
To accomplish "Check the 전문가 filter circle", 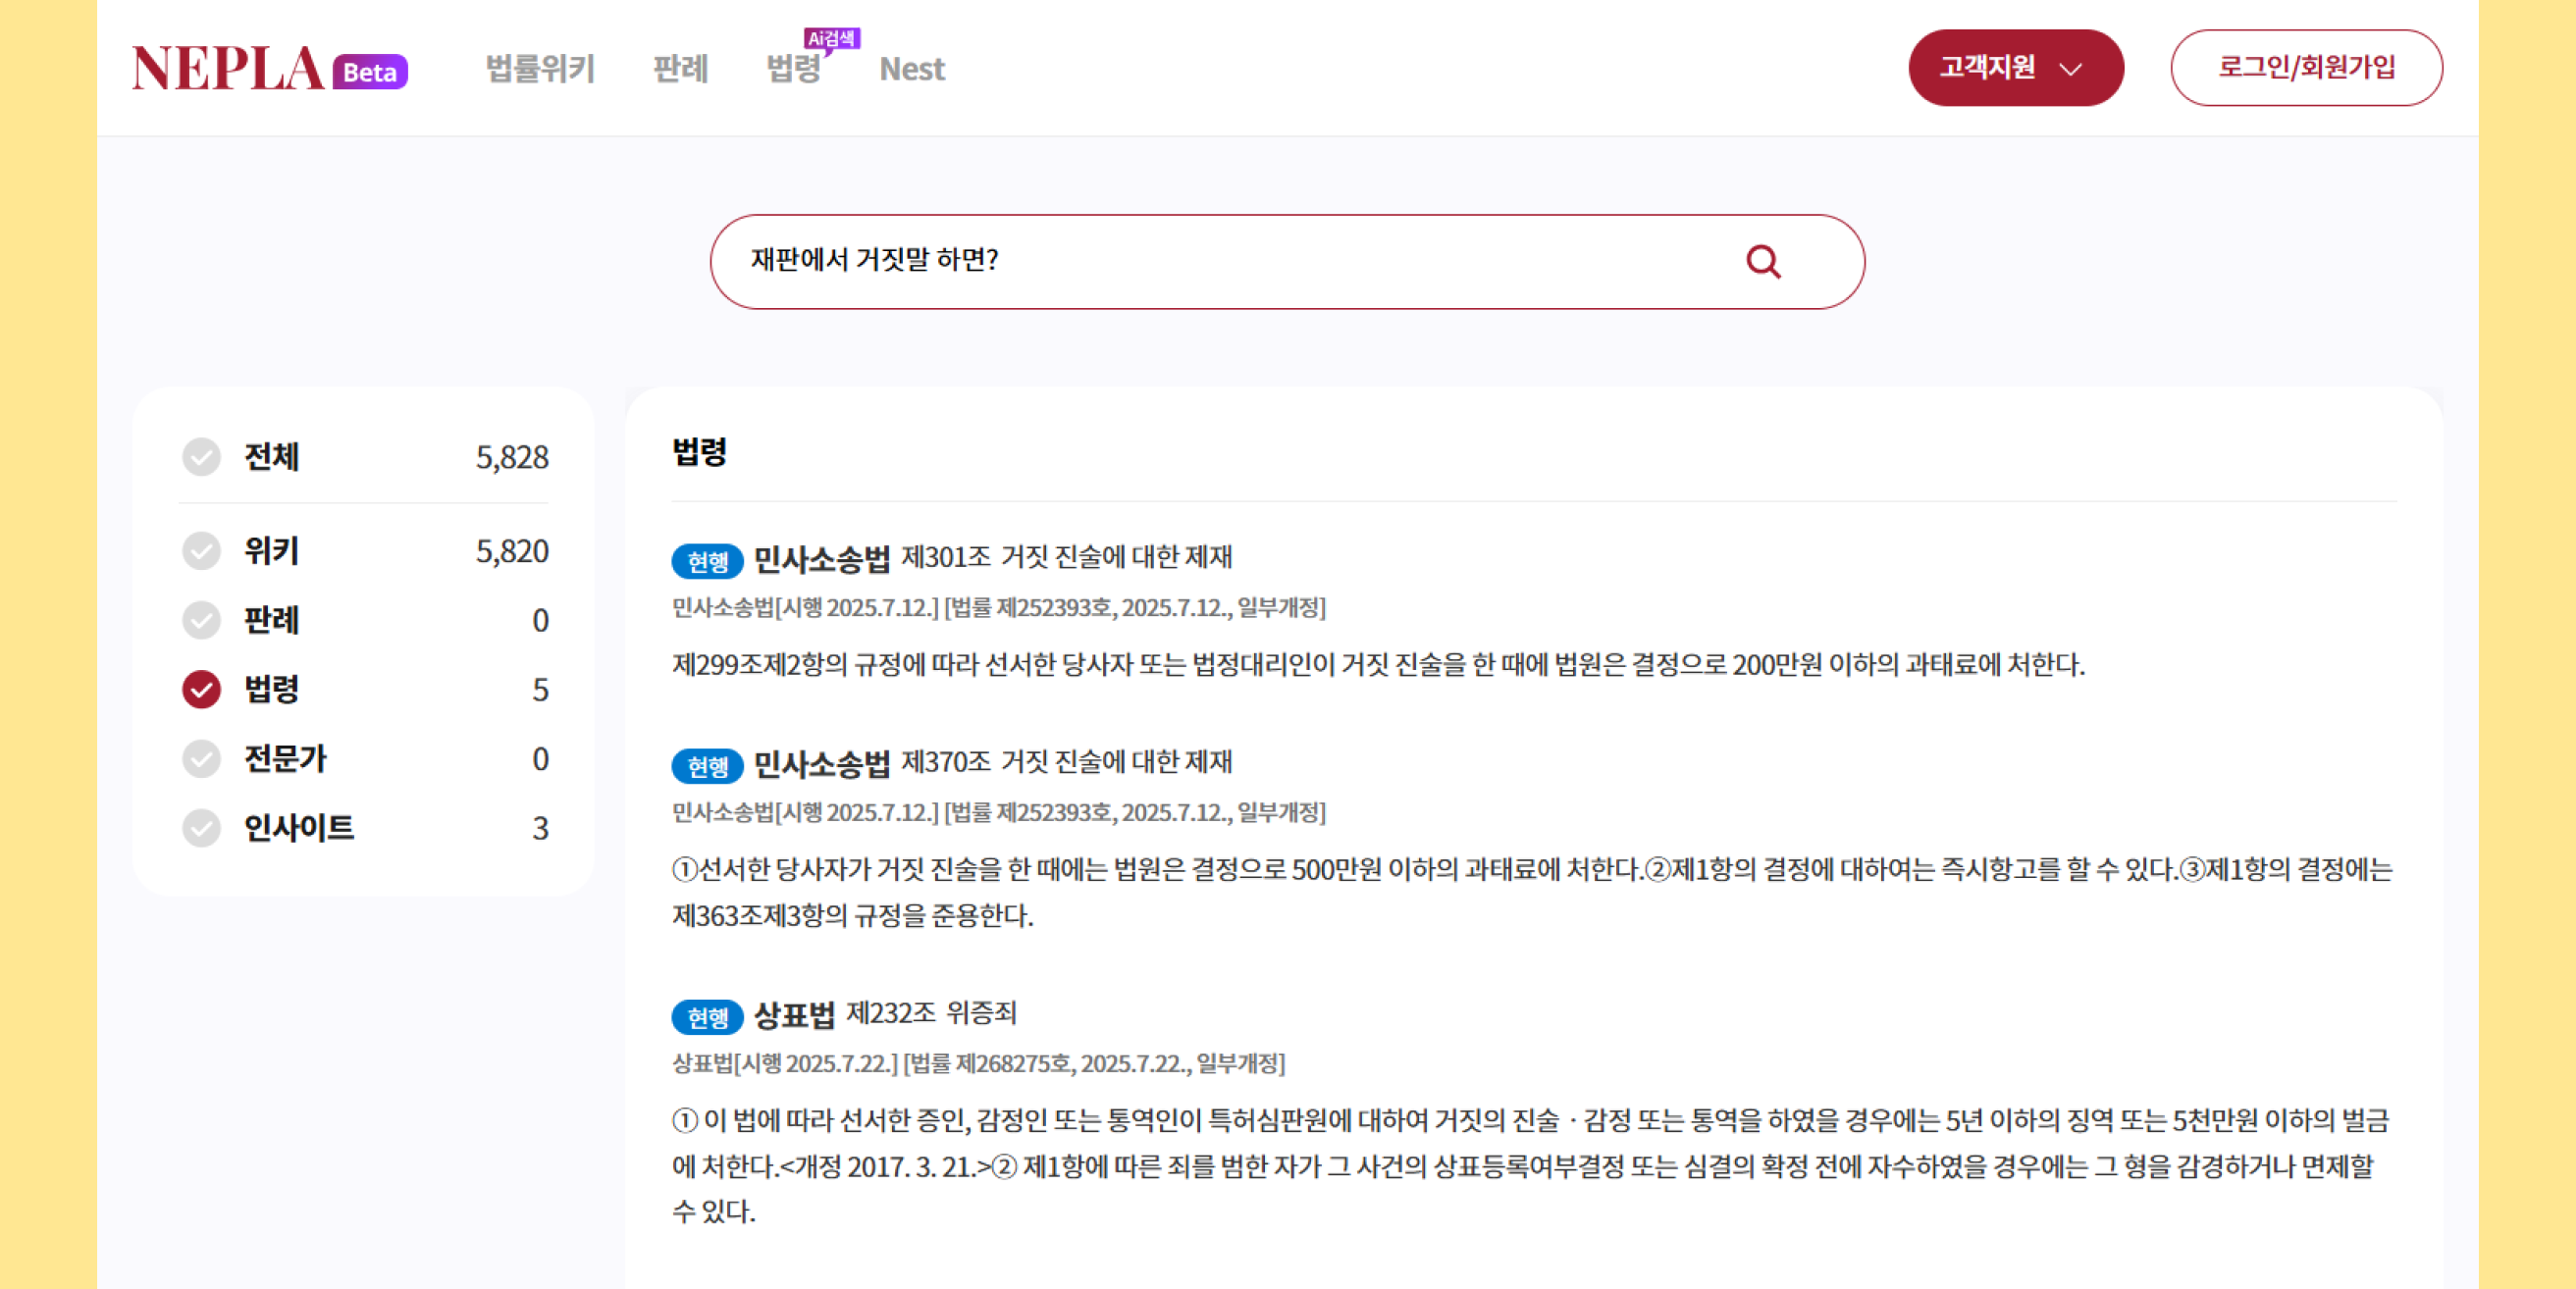I will (x=201, y=759).
